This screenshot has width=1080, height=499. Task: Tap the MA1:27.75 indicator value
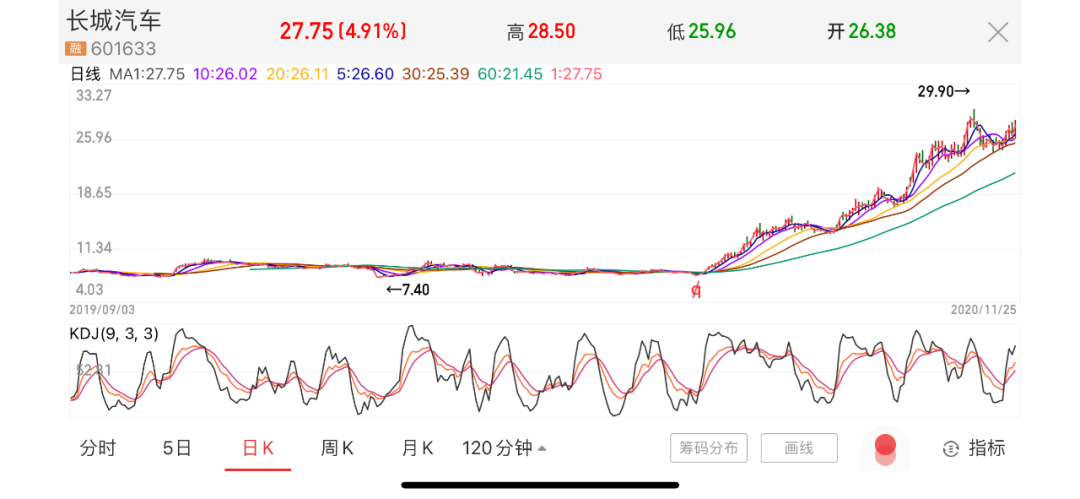(x=147, y=74)
